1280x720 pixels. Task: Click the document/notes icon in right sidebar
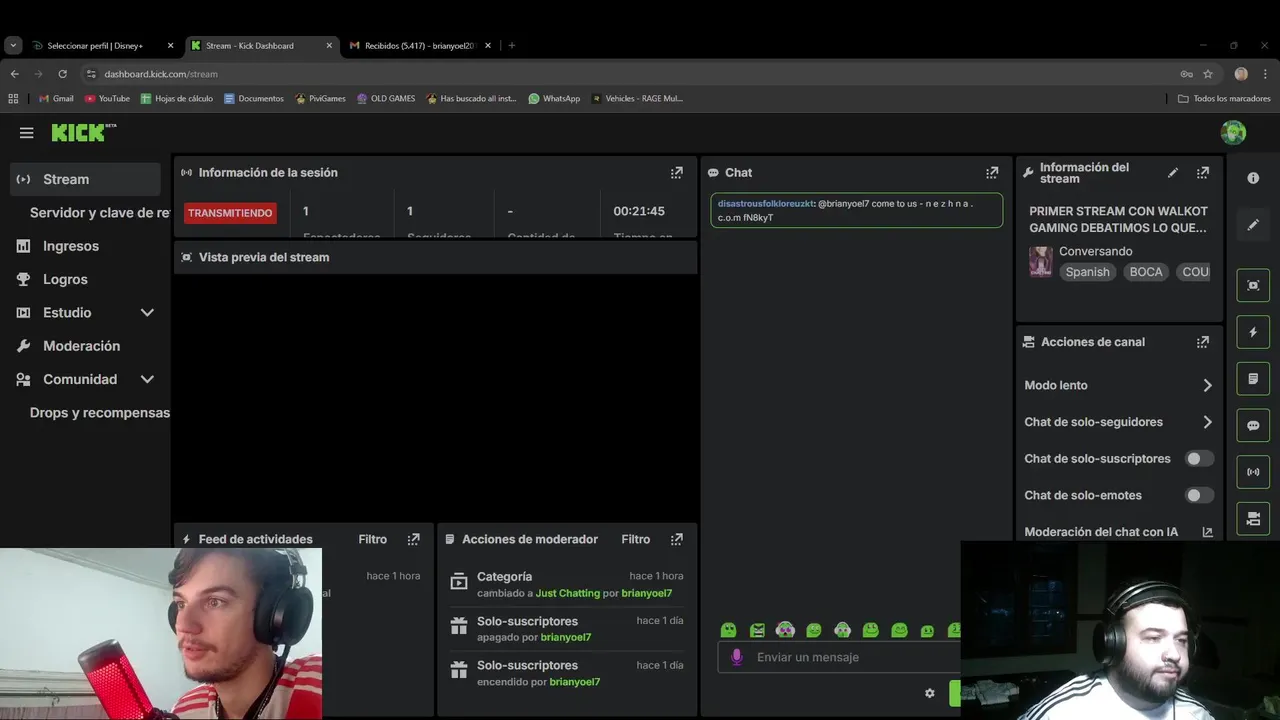coord(1253,379)
